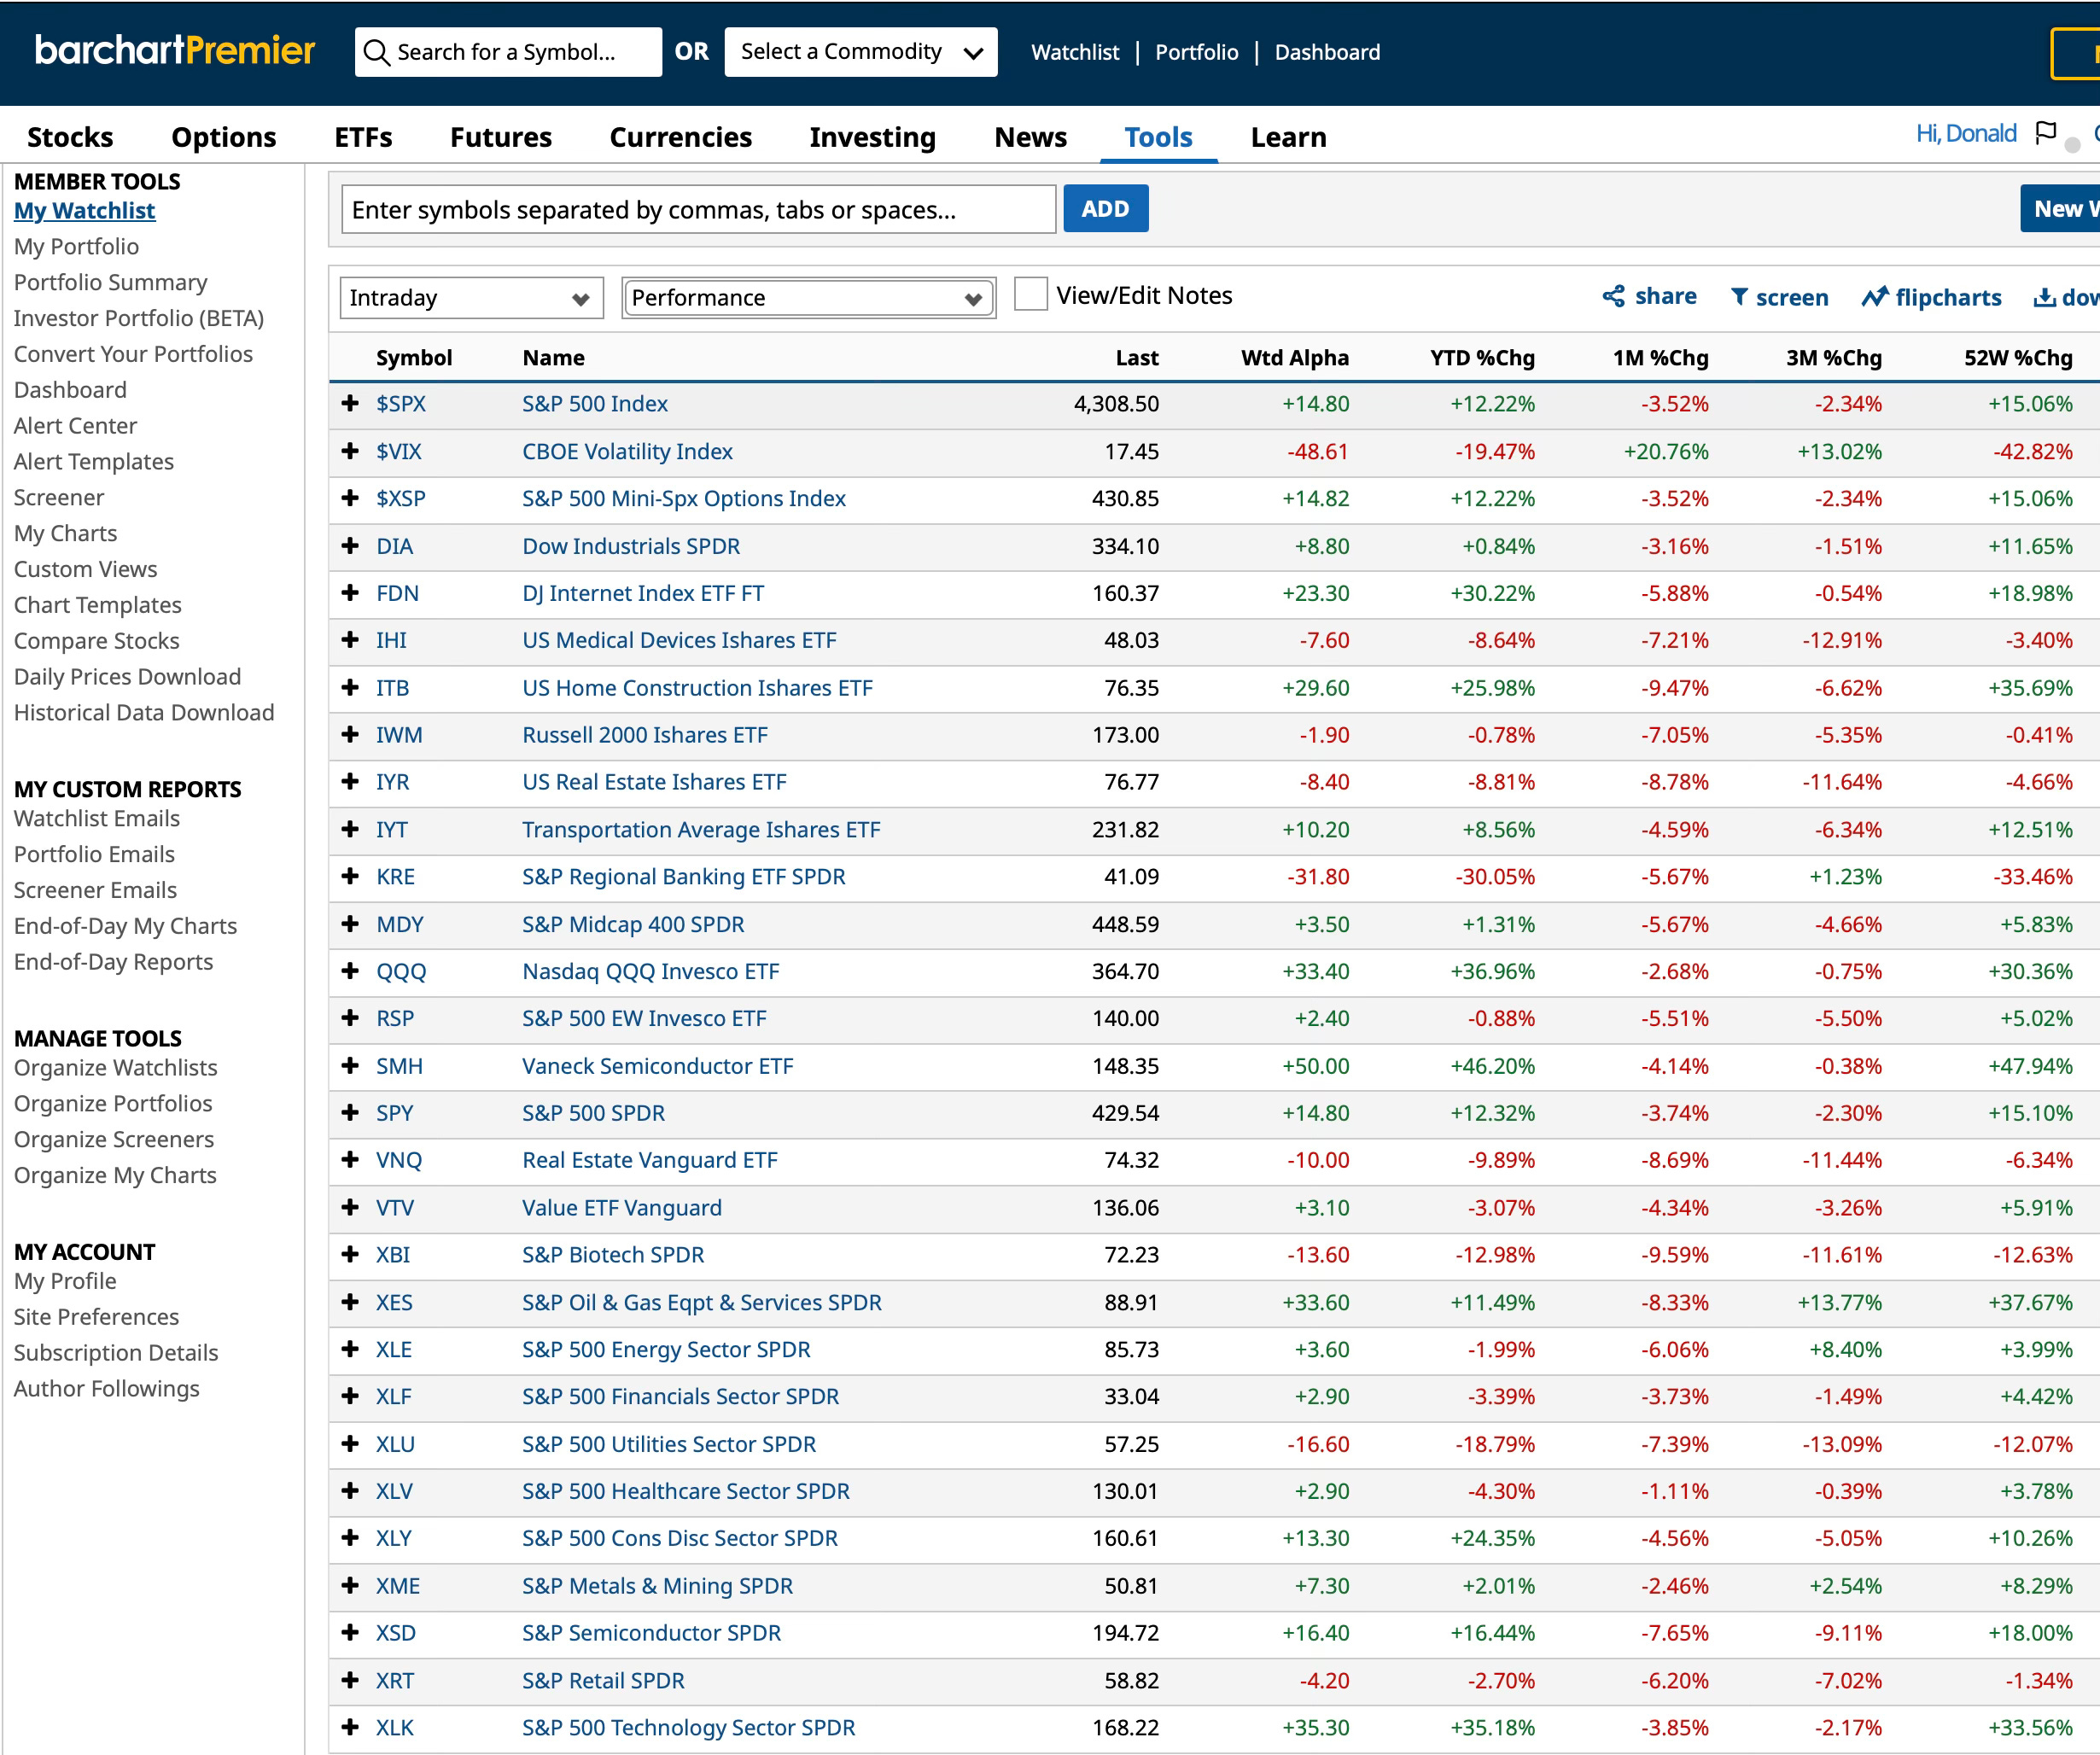Screen dimensions: 2100x1755
Task: Open the Select a Commodity dropdown
Action: 861,52
